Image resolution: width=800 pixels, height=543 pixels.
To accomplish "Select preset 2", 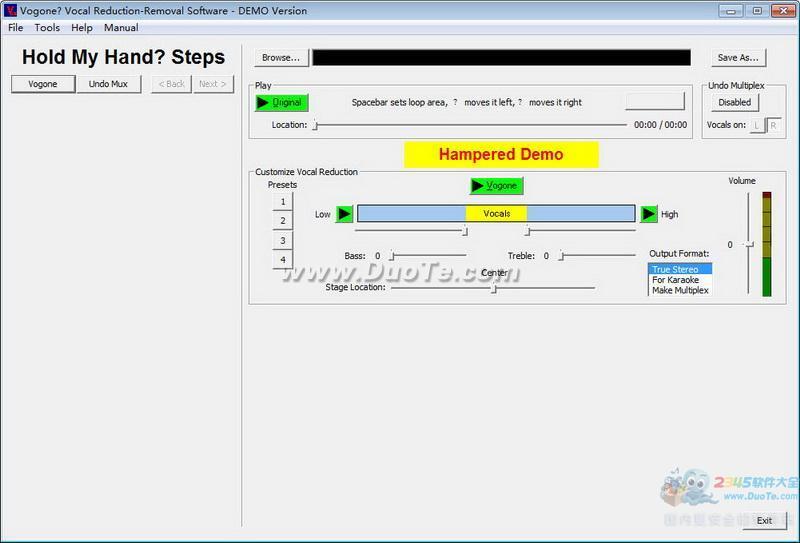I will click(x=283, y=221).
